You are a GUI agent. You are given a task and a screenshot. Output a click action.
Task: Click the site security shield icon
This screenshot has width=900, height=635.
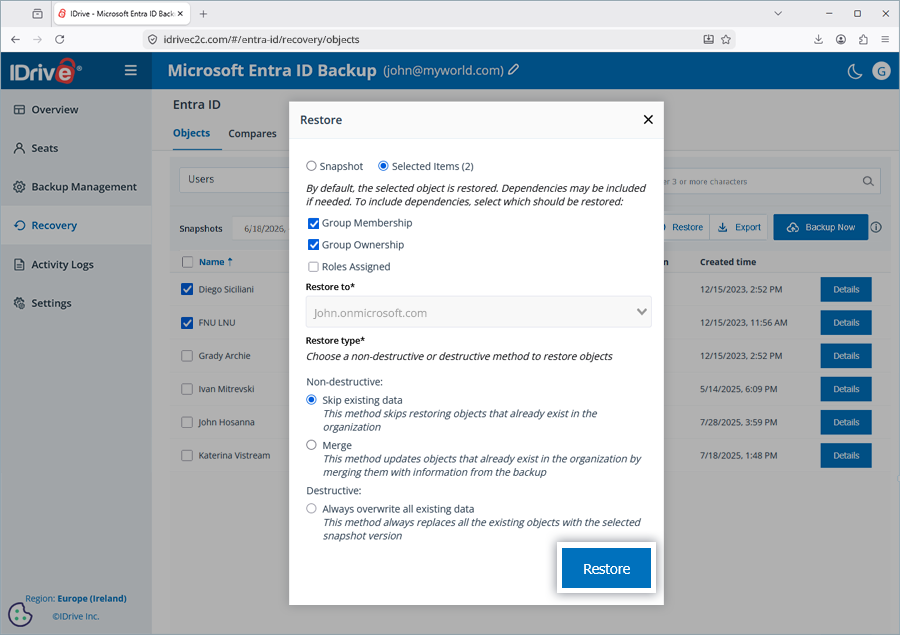152,39
